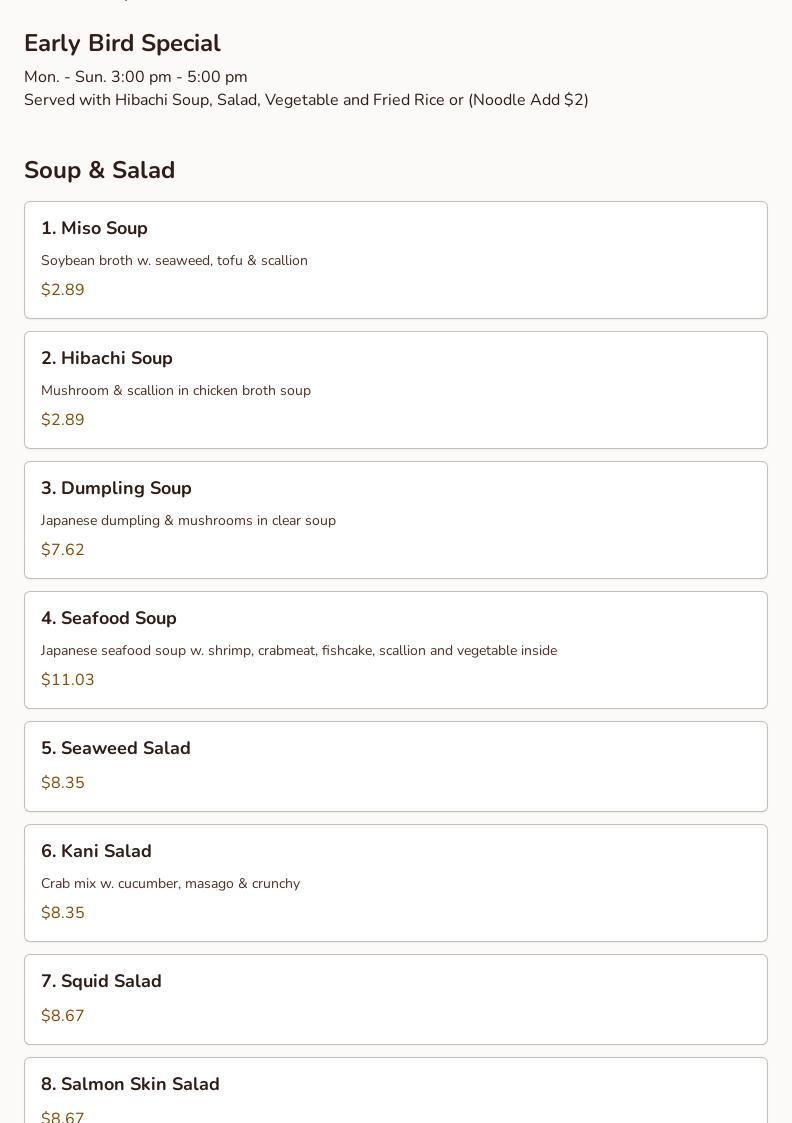This screenshot has width=792, height=1123.
Task: Click the $7.62 Dumpling Soup price
Action: [63, 550]
